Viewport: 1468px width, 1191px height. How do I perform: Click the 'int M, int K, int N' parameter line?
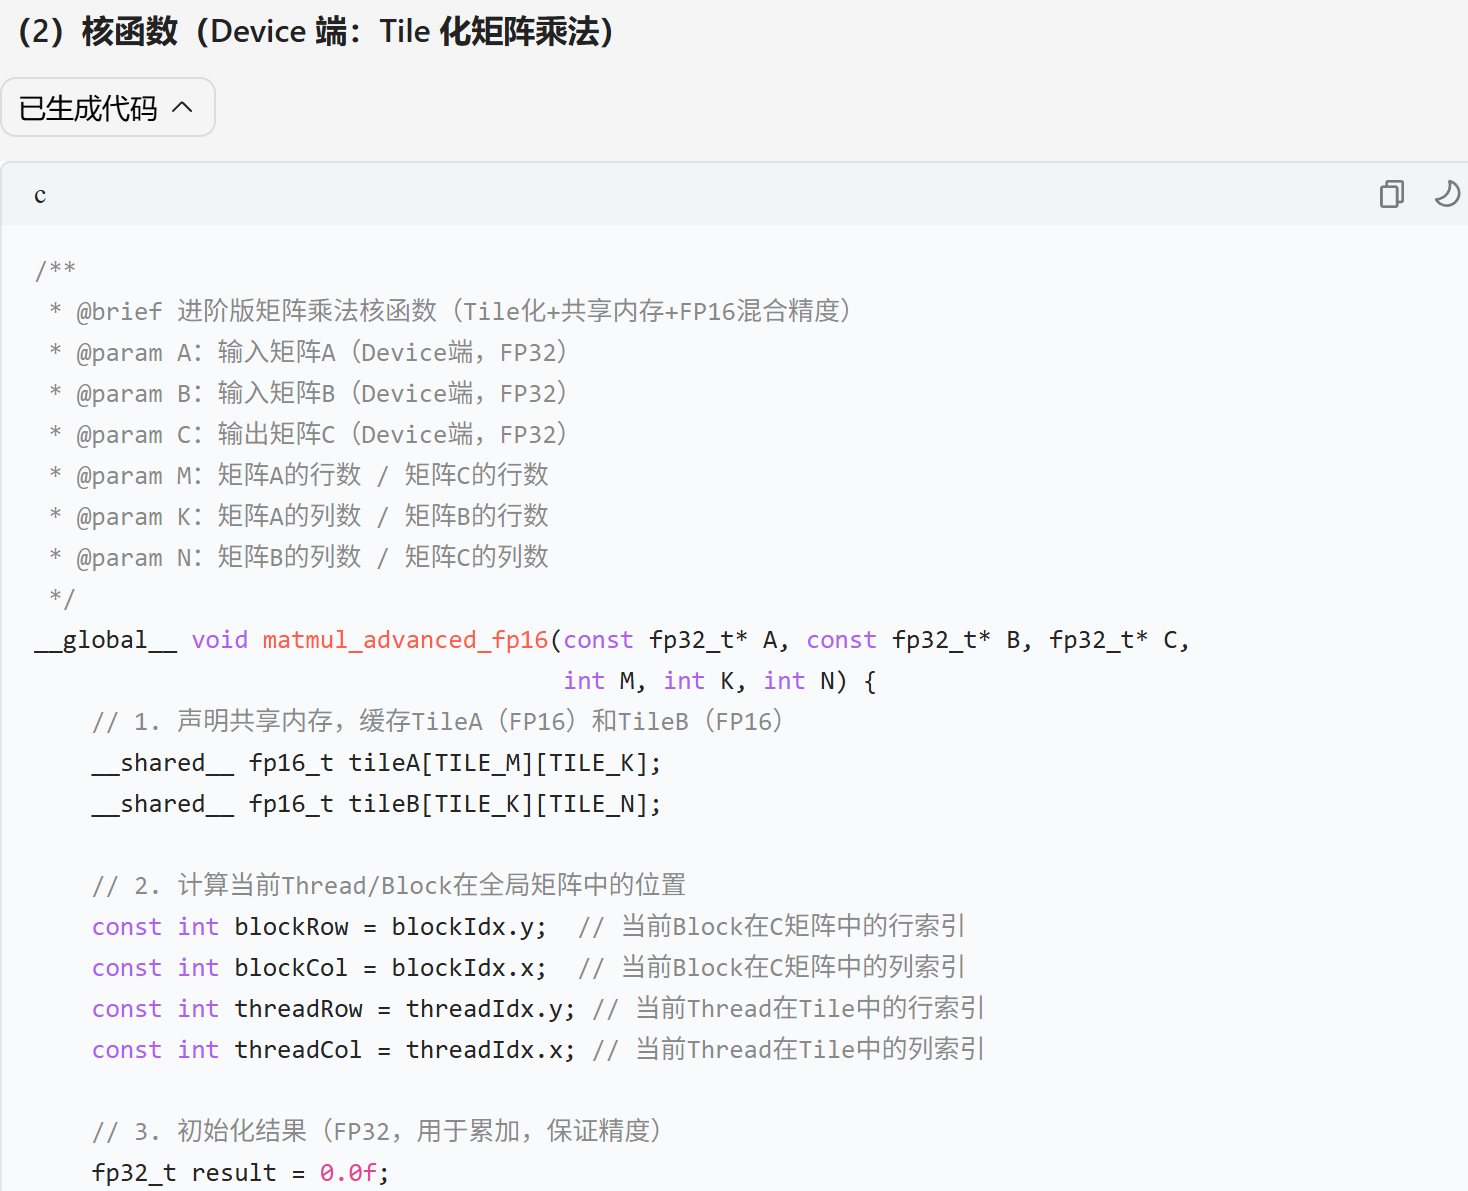pyautogui.click(x=720, y=681)
